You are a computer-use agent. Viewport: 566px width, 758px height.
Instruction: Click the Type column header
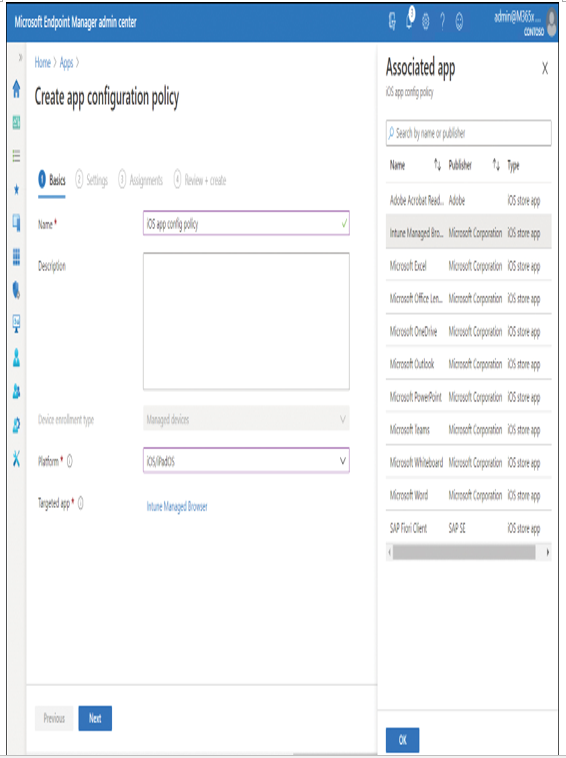[513, 166]
